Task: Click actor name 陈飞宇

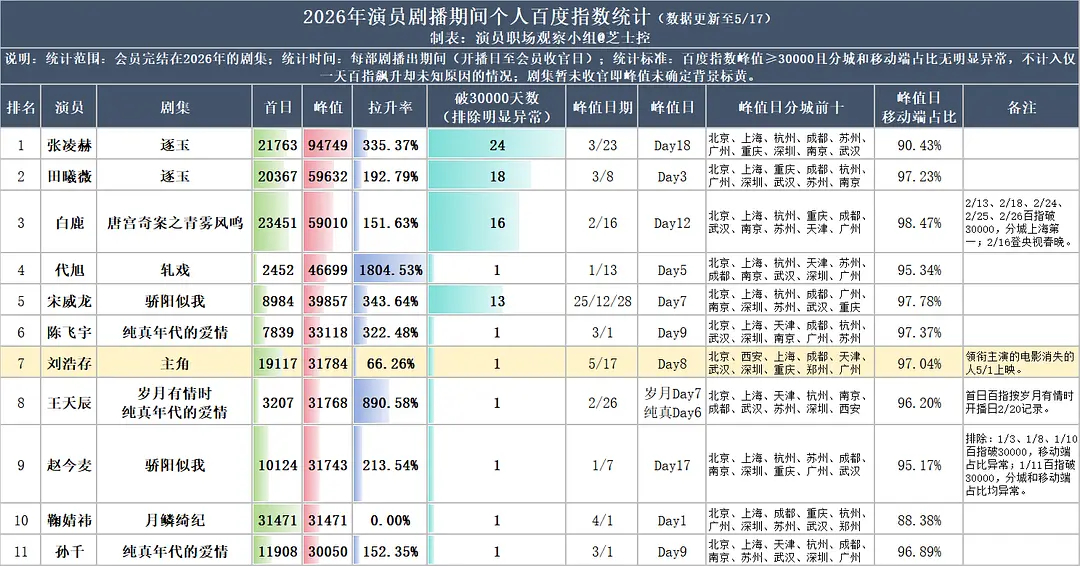Action: click(70, 333)
